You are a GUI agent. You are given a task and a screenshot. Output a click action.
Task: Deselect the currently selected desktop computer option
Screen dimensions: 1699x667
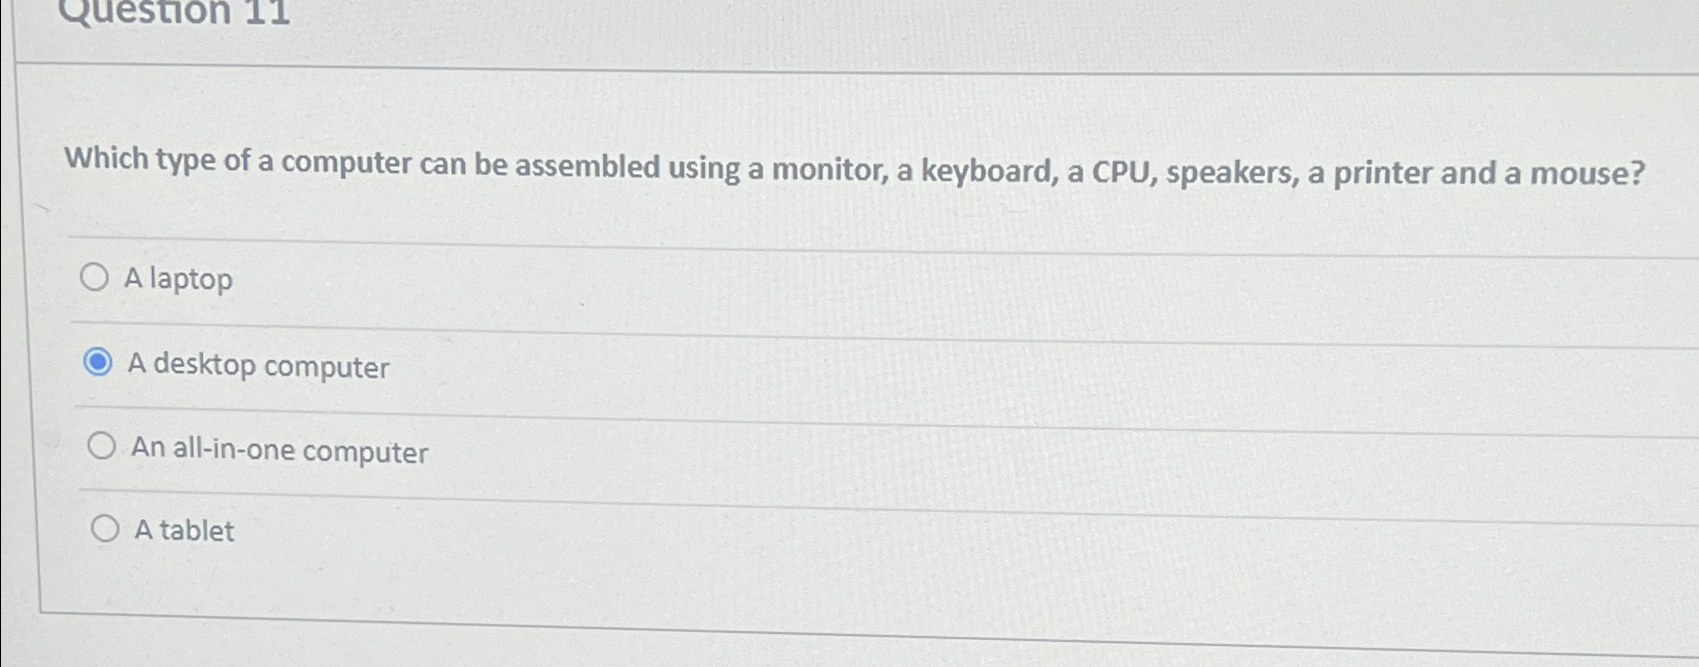[x=99, y=364]
